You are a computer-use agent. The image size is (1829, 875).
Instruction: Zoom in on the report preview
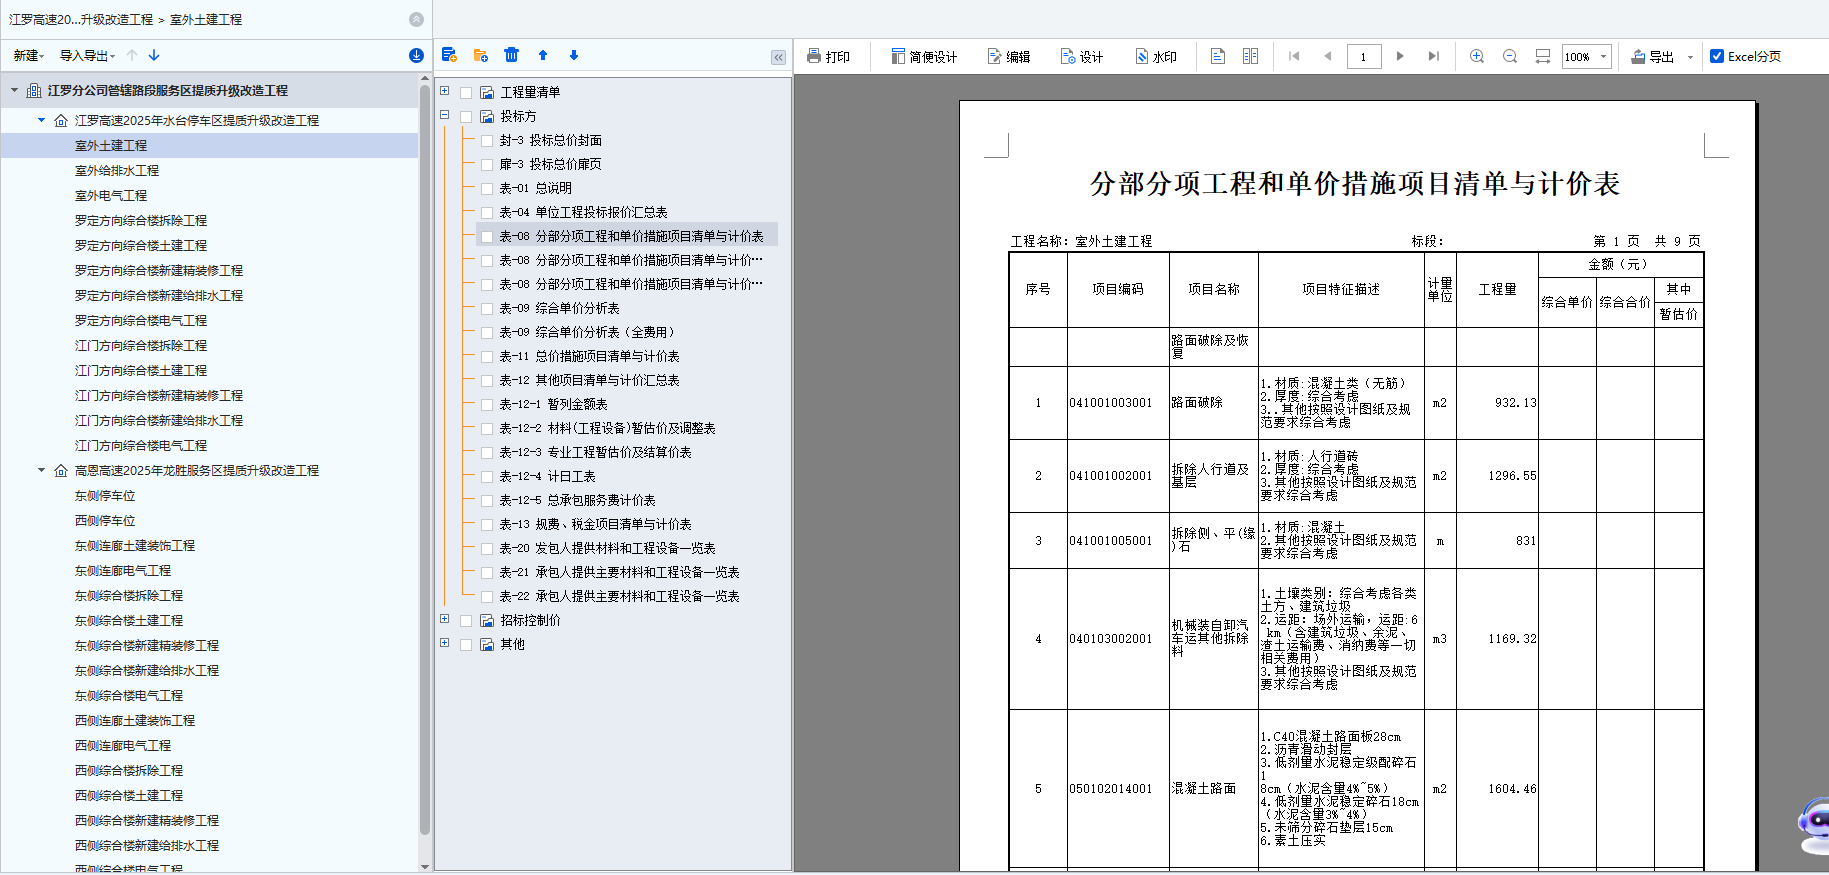pos(1476,56)
